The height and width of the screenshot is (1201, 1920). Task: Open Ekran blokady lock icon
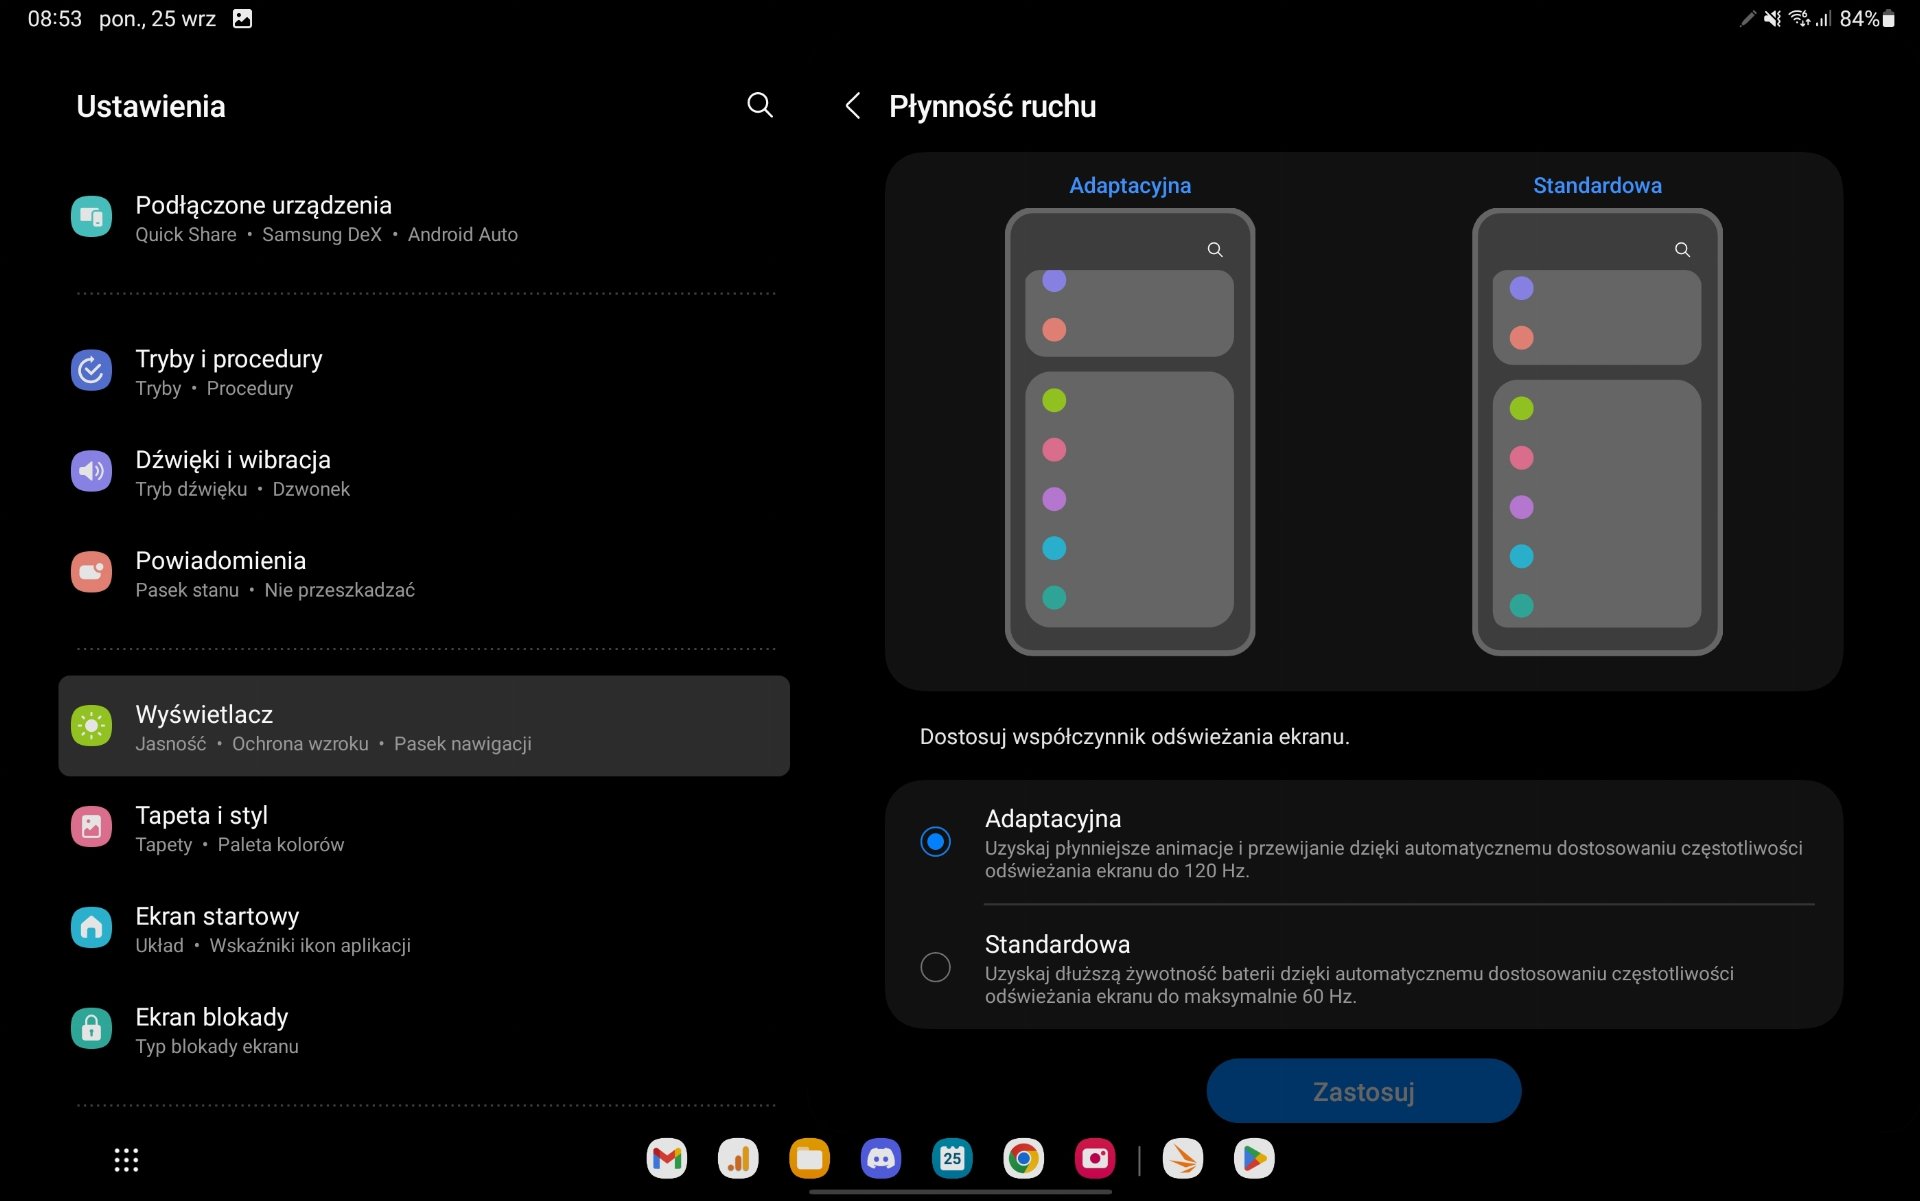(91, 1029)
